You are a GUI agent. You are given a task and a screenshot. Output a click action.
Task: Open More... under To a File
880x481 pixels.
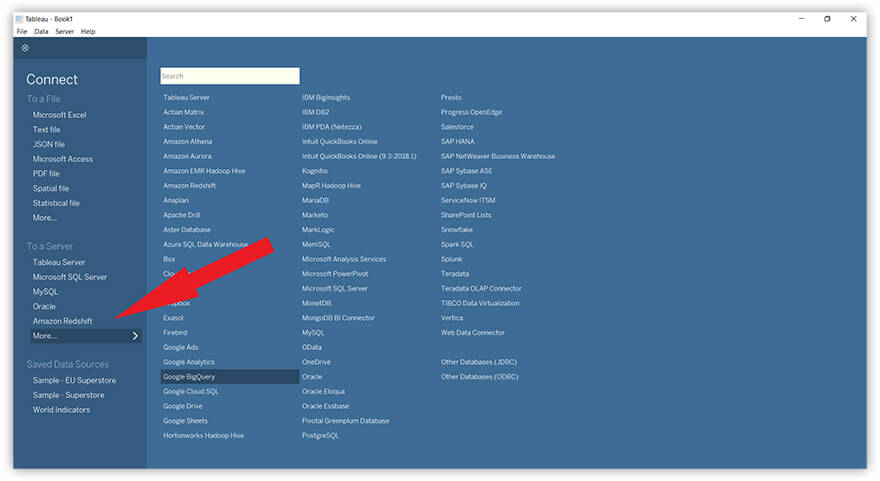pyautogui.click(x=44, y=218)
